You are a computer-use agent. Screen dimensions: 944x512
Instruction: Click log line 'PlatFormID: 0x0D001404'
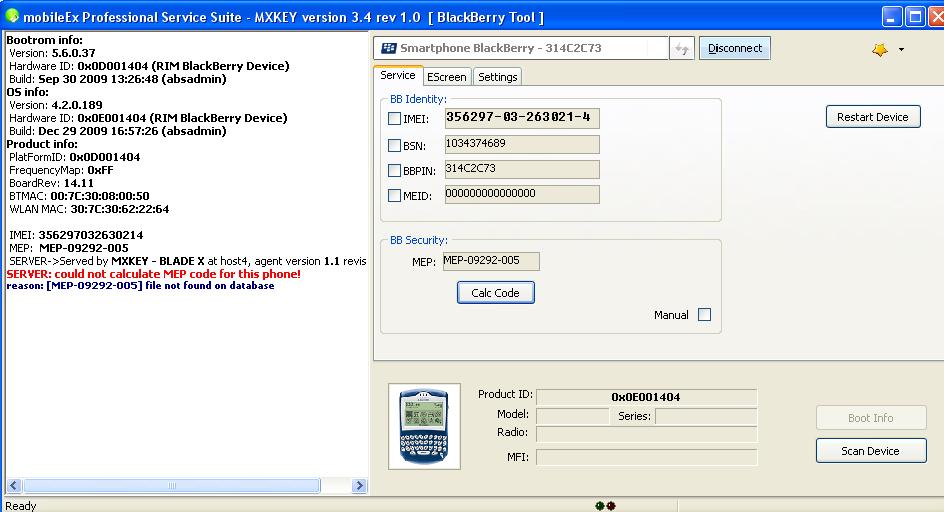(75, 157)
